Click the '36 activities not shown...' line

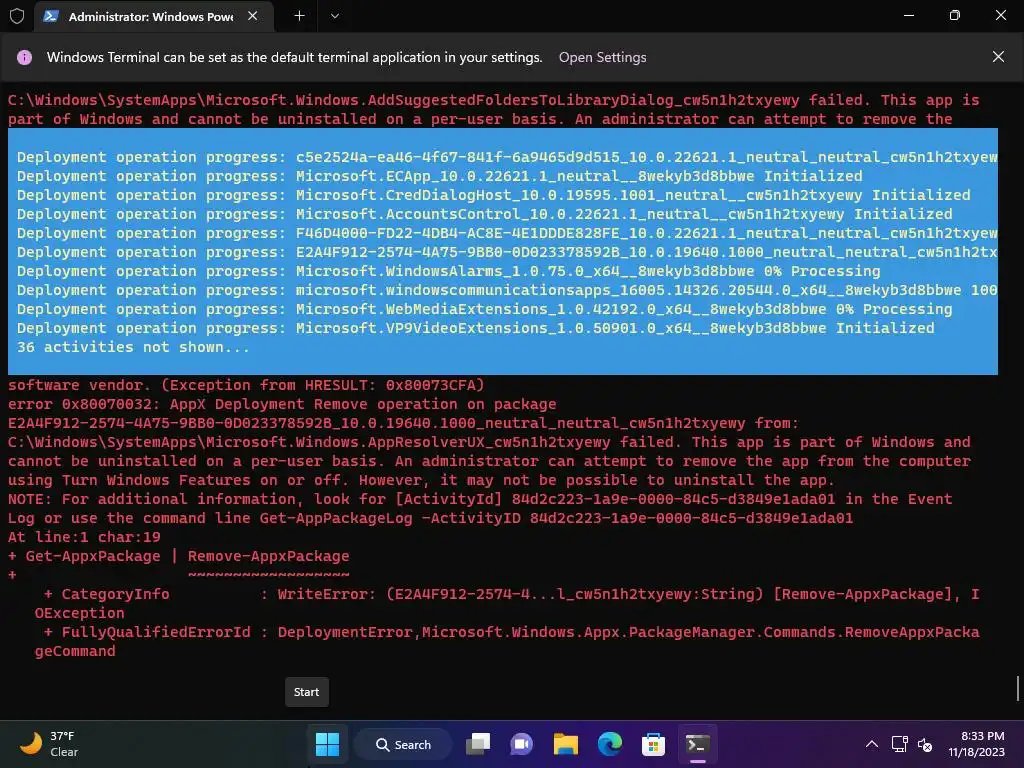point(133,347)
